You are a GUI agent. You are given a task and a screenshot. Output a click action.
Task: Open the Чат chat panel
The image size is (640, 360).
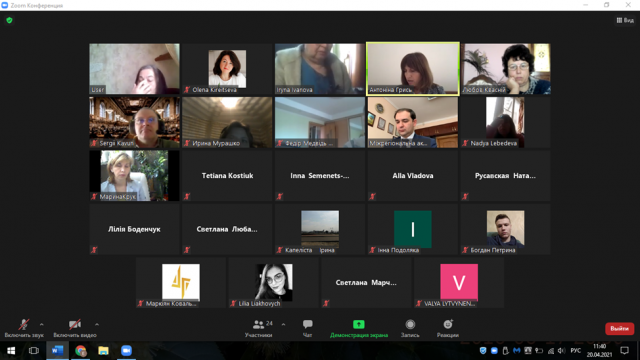click(307, 328)
